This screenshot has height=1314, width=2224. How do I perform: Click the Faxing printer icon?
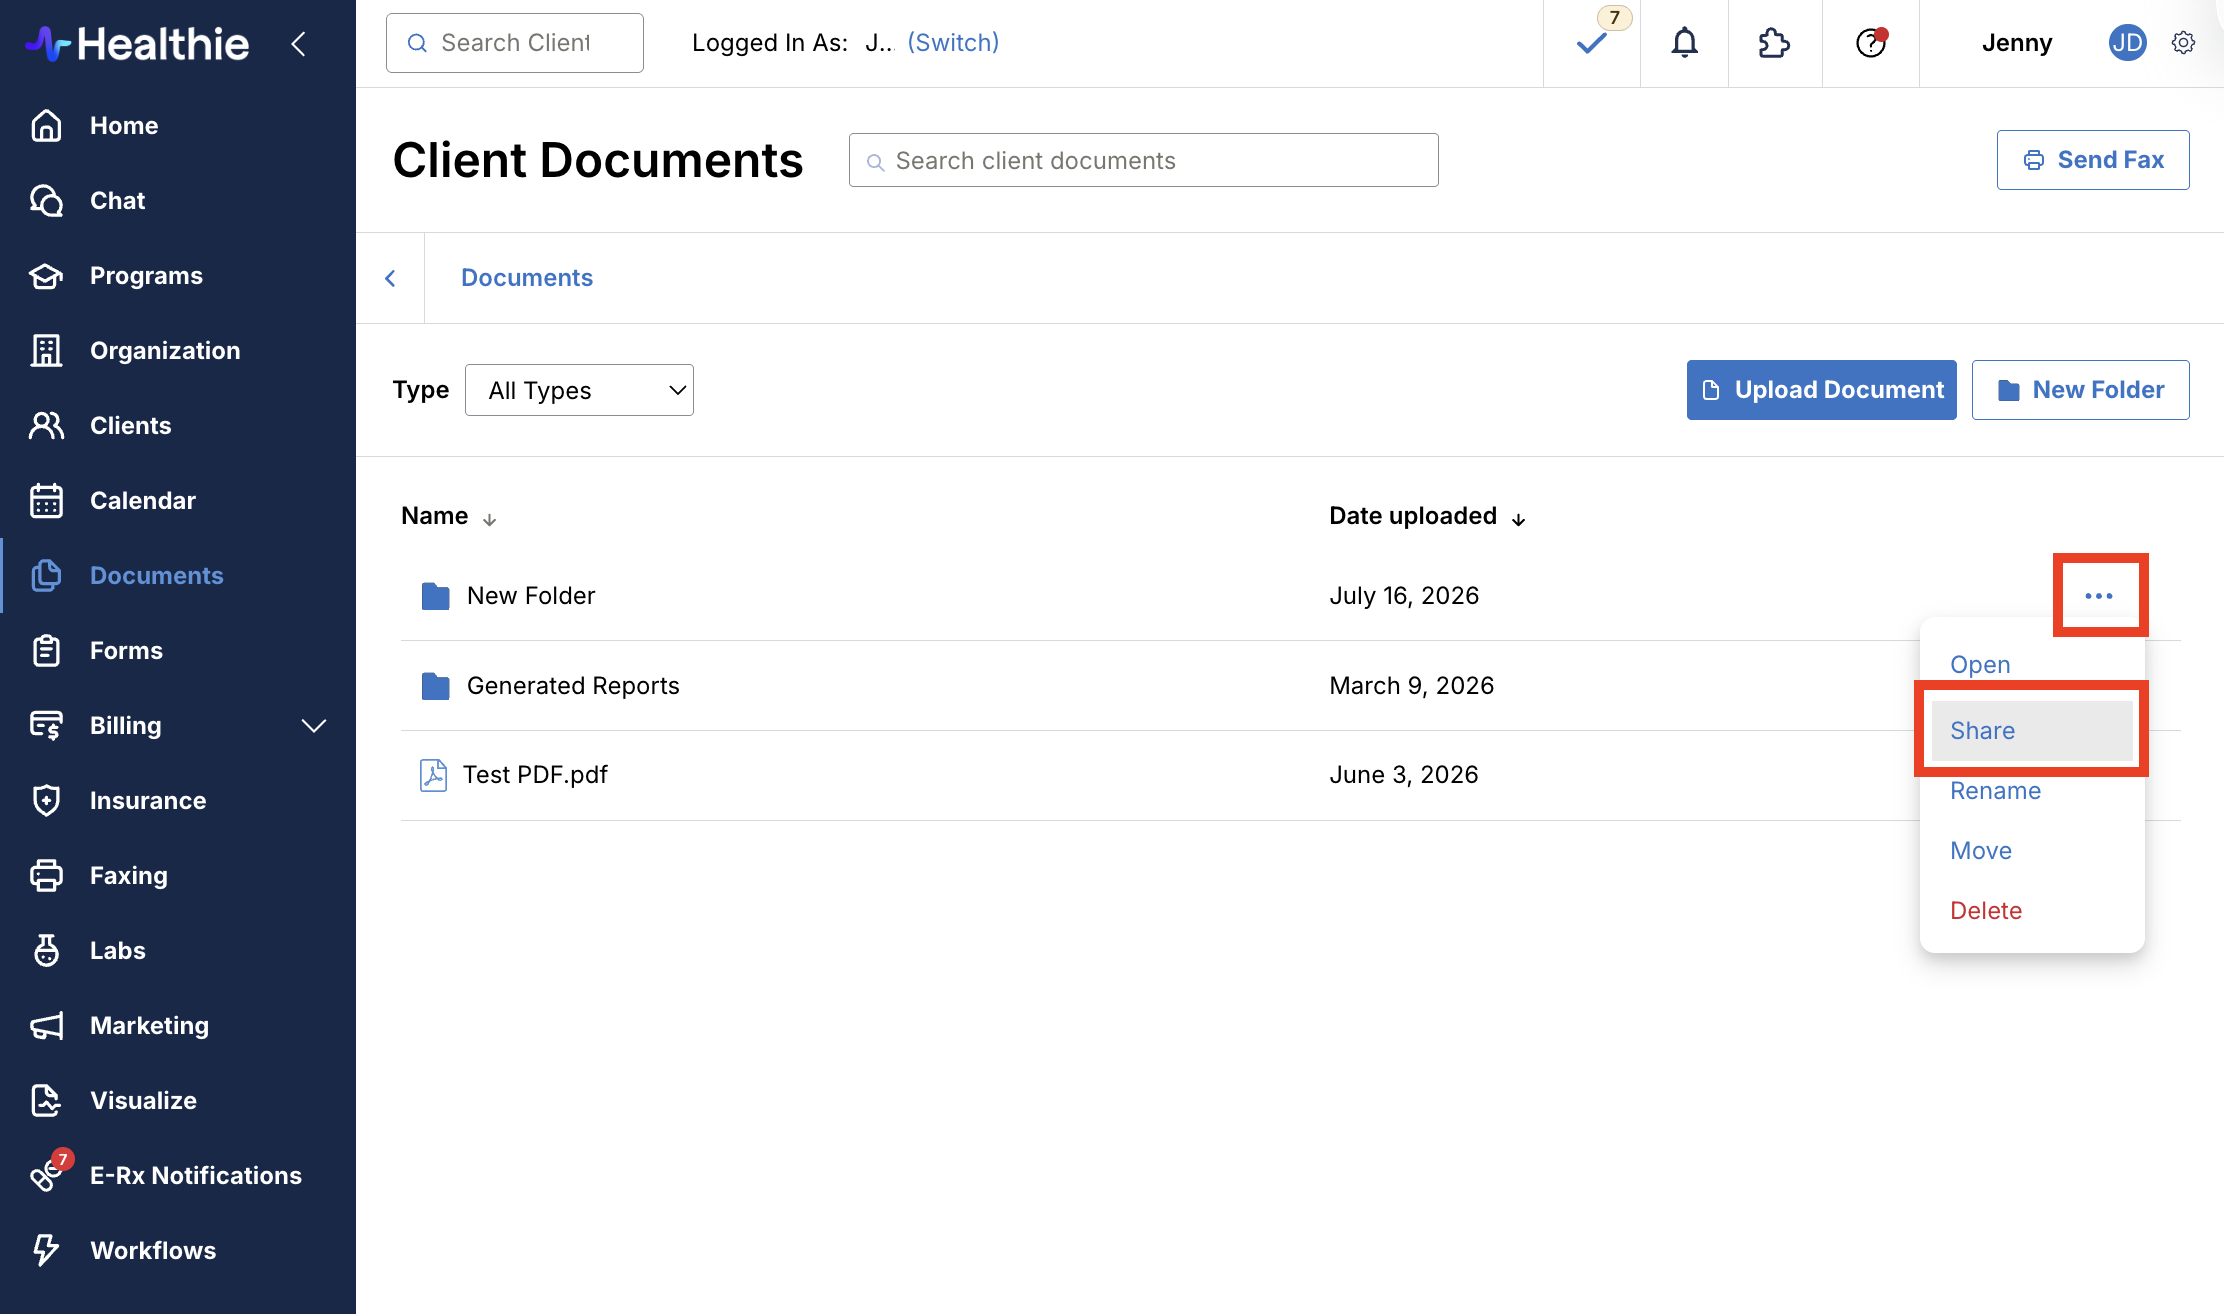click(x=46, y=876)
